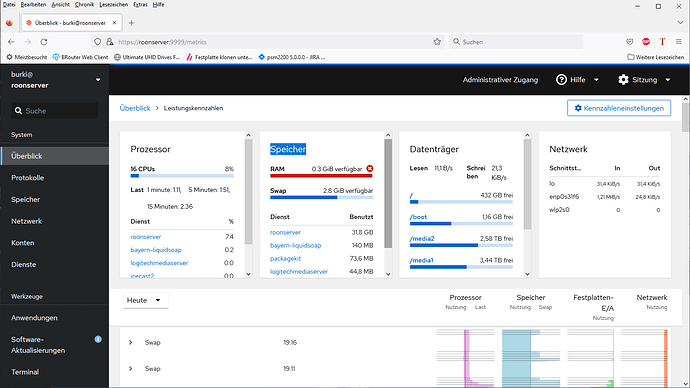690x388 pixels.
Task: Open /boot mount link
Action: (x=418, y=217)
